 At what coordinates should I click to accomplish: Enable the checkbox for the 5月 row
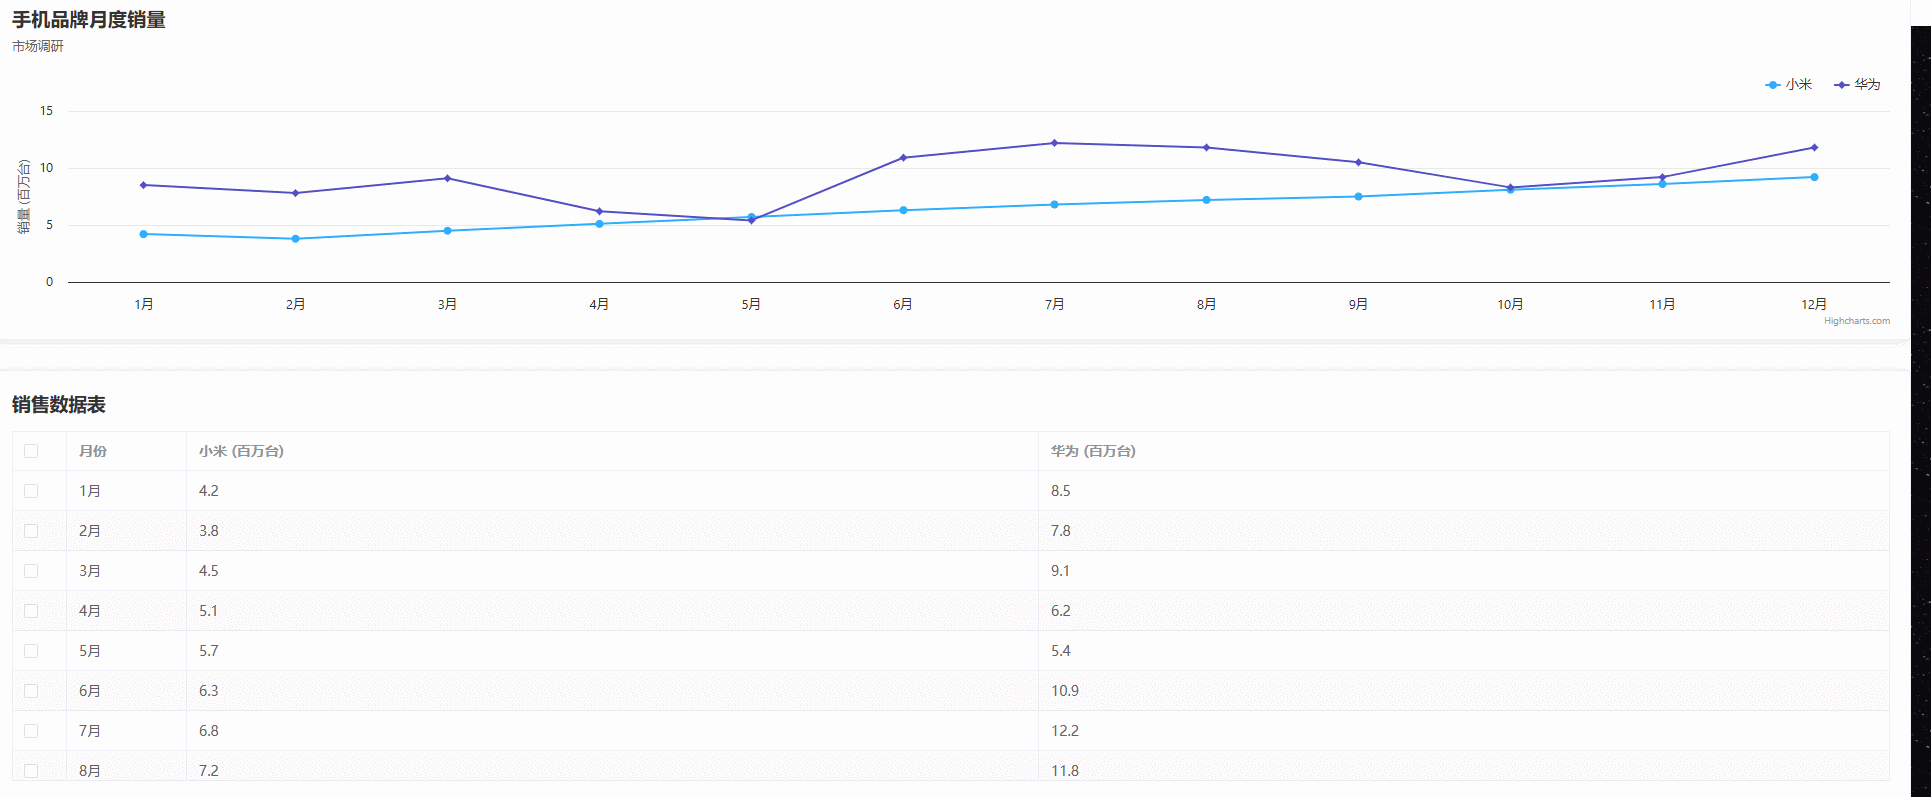31,651
